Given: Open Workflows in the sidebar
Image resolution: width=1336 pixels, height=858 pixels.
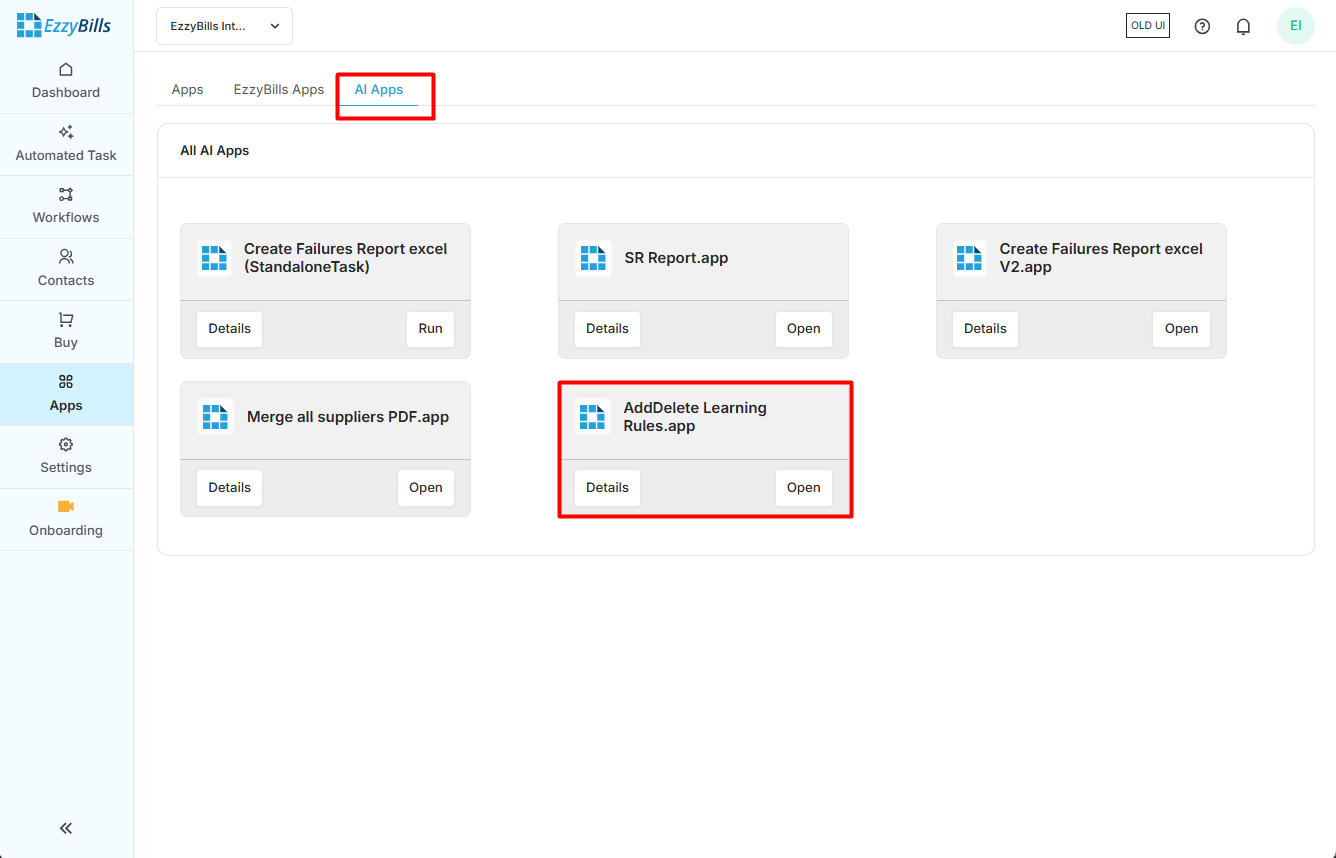Looking at the screenshot, I should tap(66, 206).
